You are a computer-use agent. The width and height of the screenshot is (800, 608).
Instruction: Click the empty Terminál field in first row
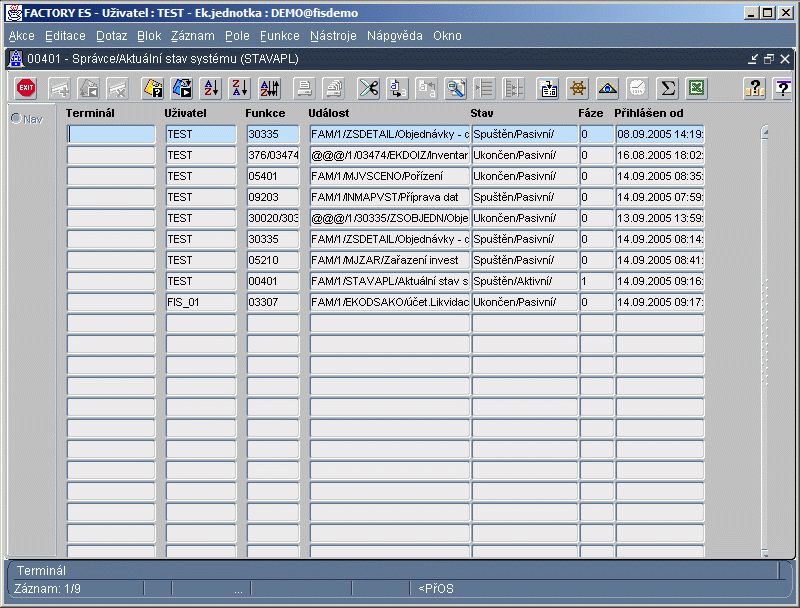point(111,134)
